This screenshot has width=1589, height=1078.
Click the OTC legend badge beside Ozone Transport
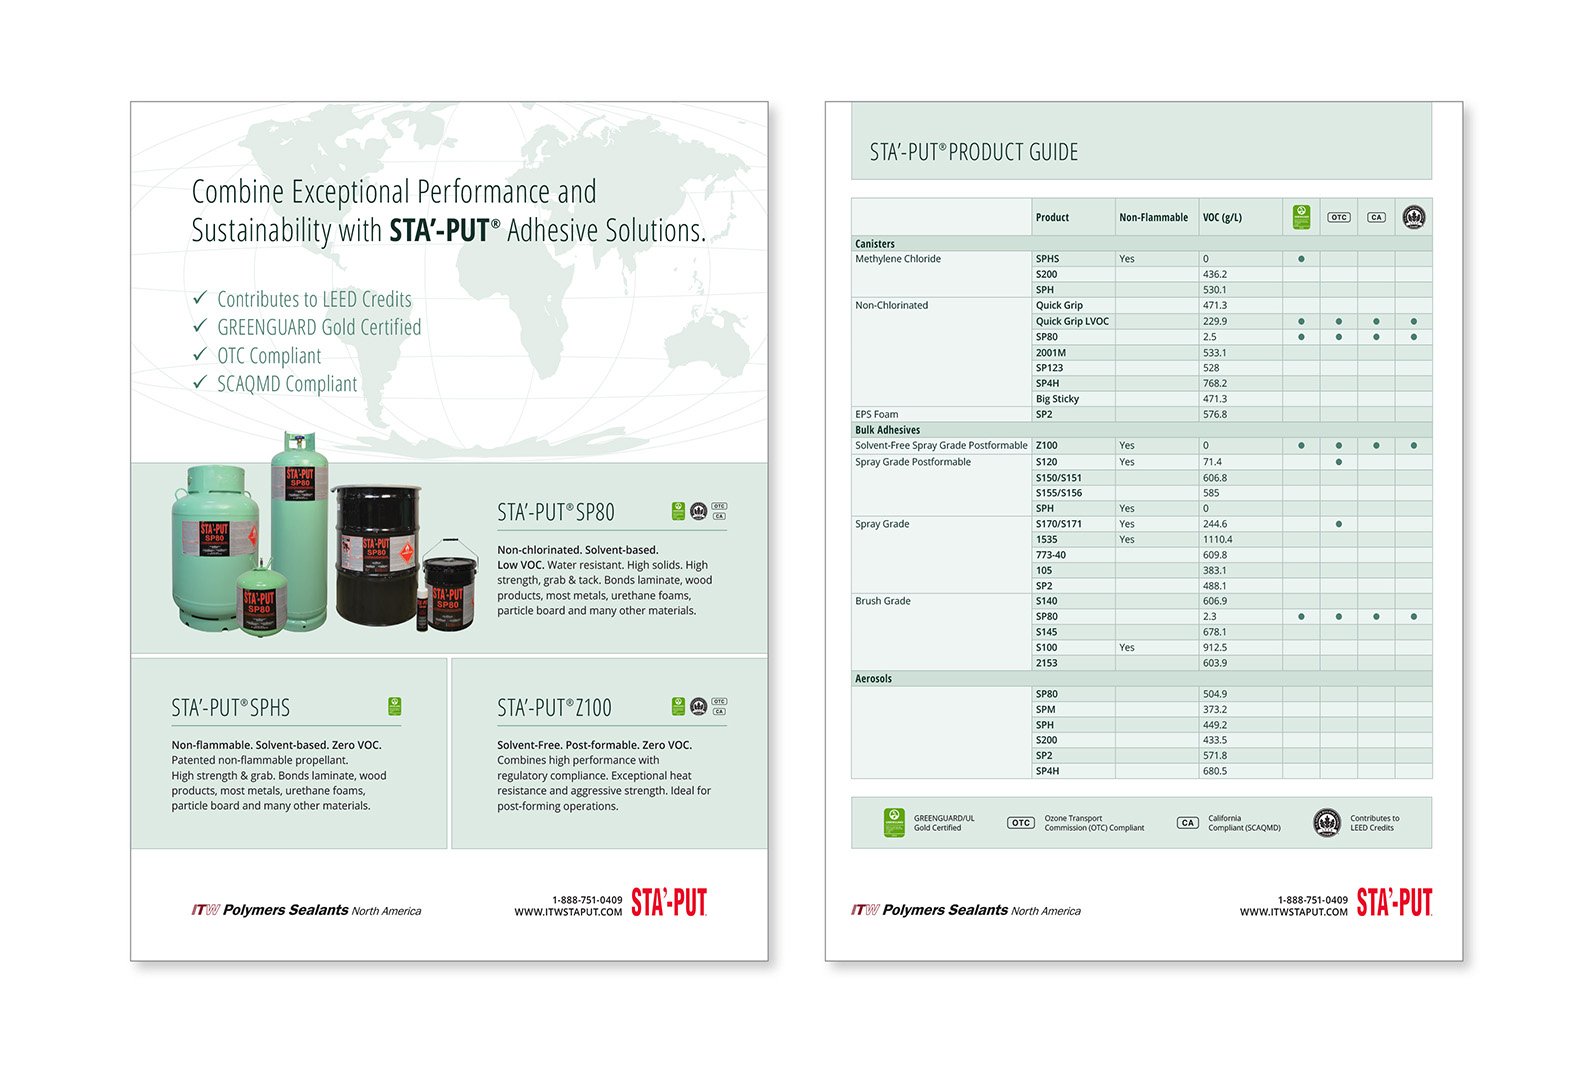coord(1020,823)
